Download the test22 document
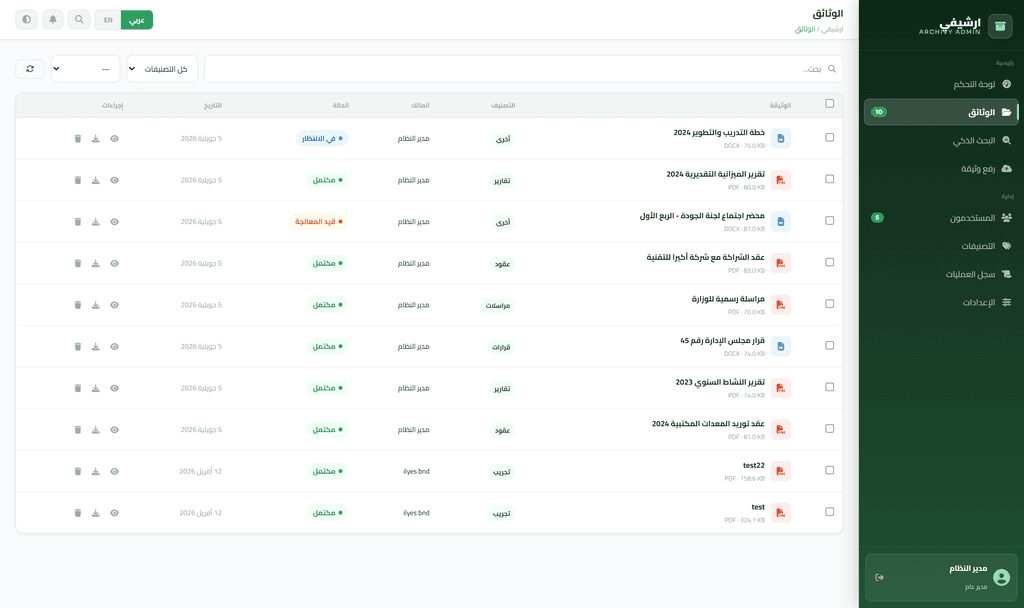Viewport: 1024px width, 608px height. click(x=96, y=472)
